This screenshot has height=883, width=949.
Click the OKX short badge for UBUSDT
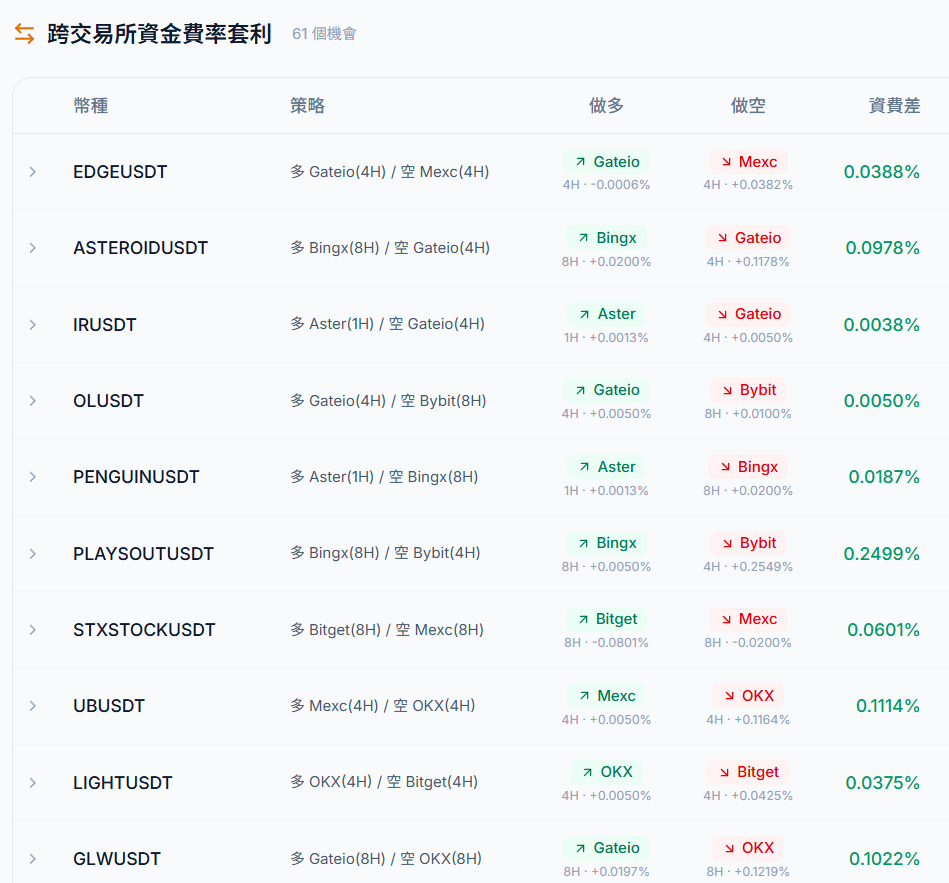point(748,696)
